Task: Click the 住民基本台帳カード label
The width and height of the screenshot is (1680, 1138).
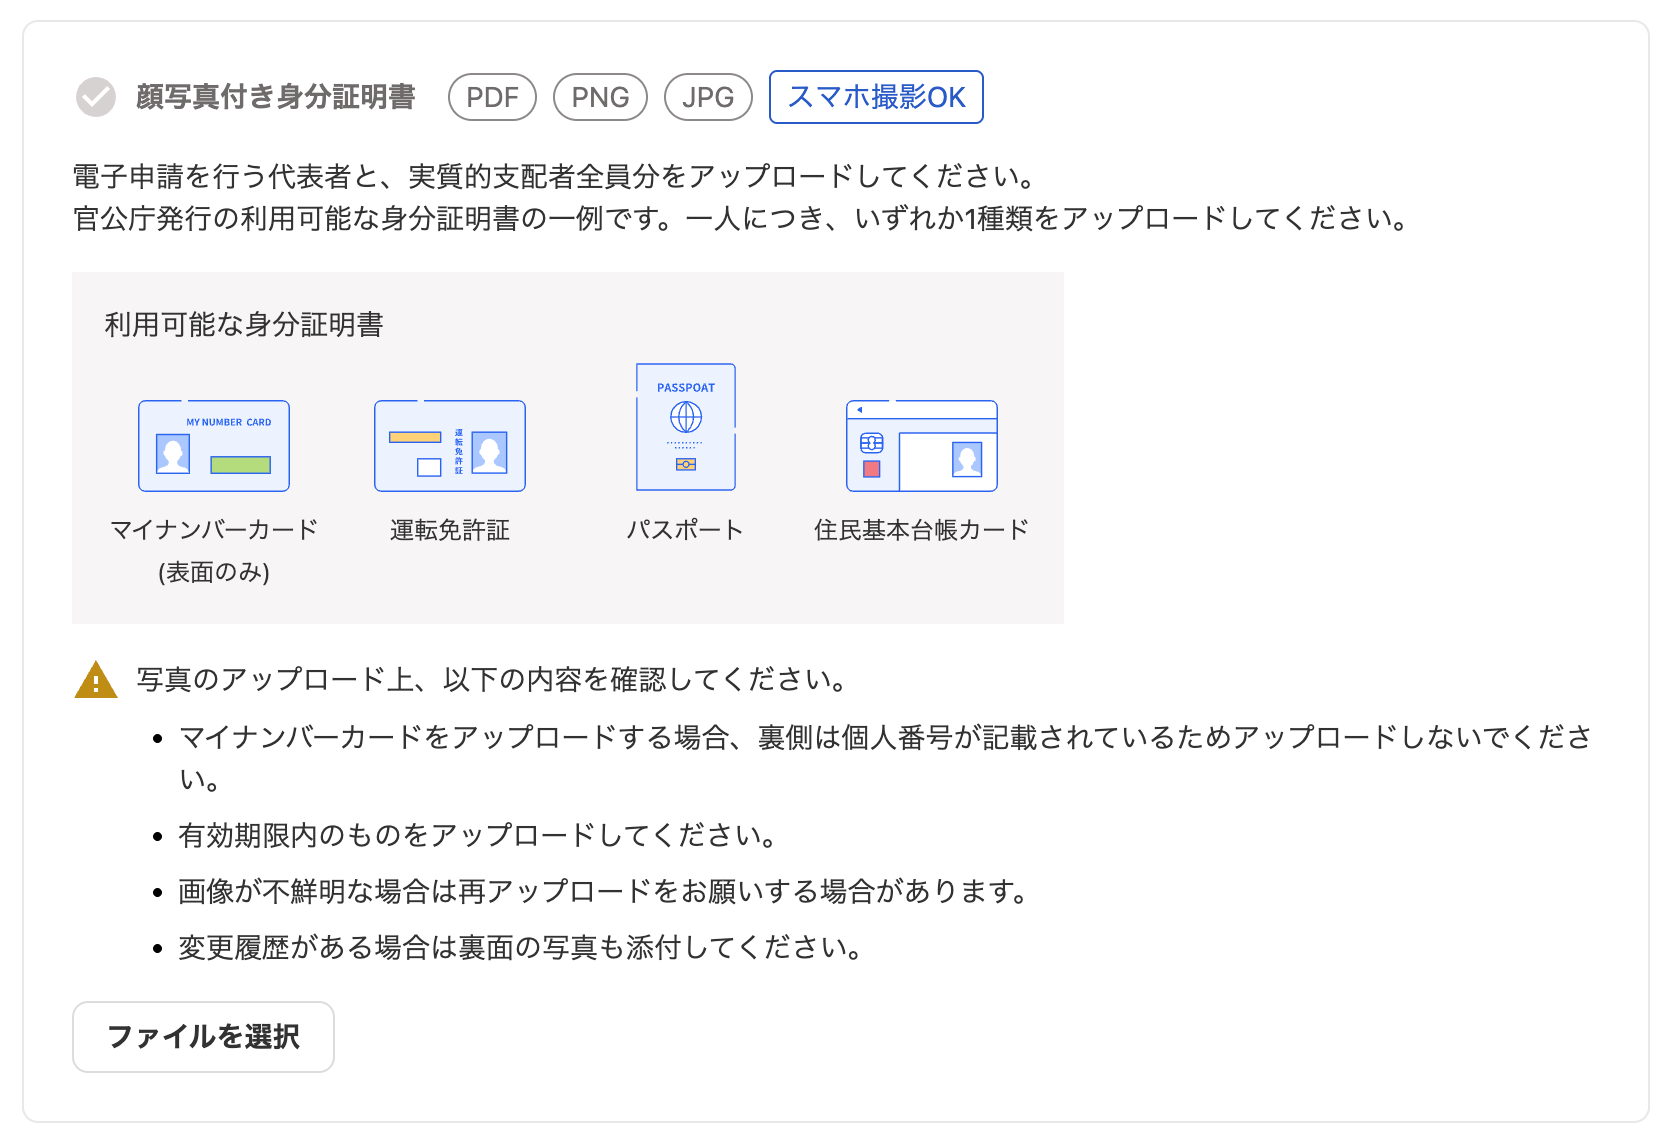Action: [x=922, y=530]
